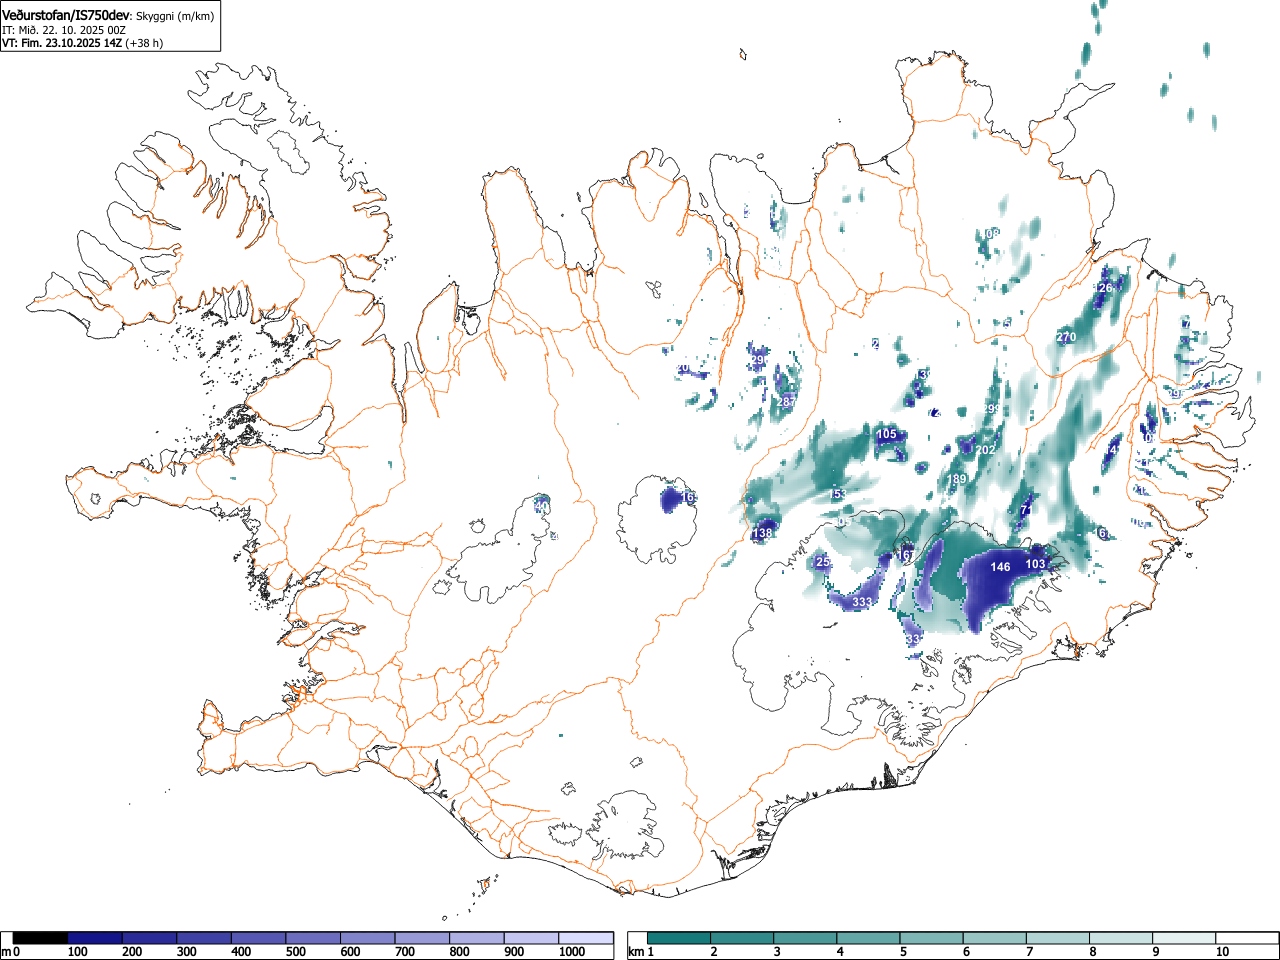Click the 1000 tick label on metre scale
1280x960 pixels.
pyautogui.click(x=572, y=952)
